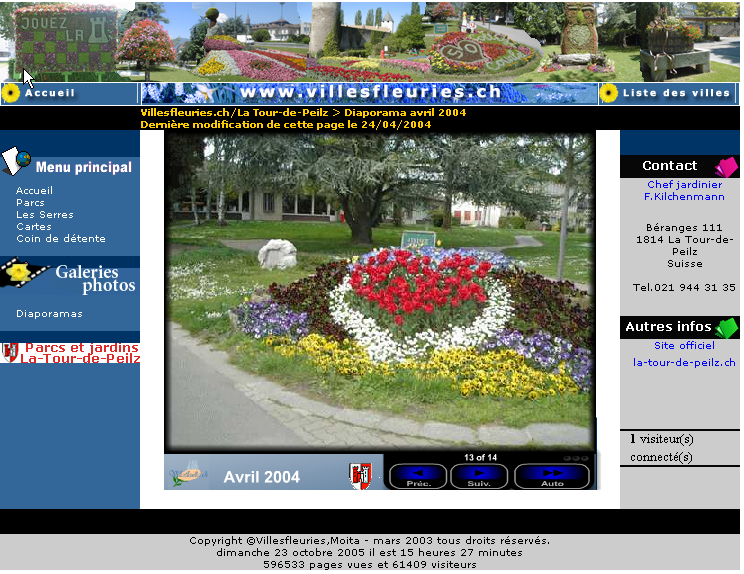Screen dimensions: 744x574
Task: Click the coat of arms in the slideshow bar
Action: click(x=361, y=476)
